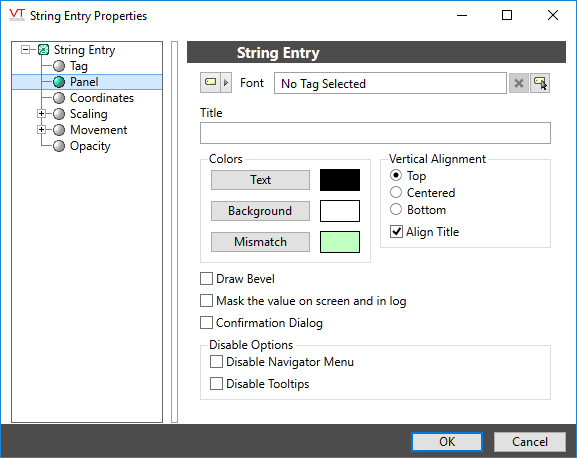Expand the Scaling tree node
Image resolution: width=577 pixels, height=458 pixels.
click(x=42, y=114)
